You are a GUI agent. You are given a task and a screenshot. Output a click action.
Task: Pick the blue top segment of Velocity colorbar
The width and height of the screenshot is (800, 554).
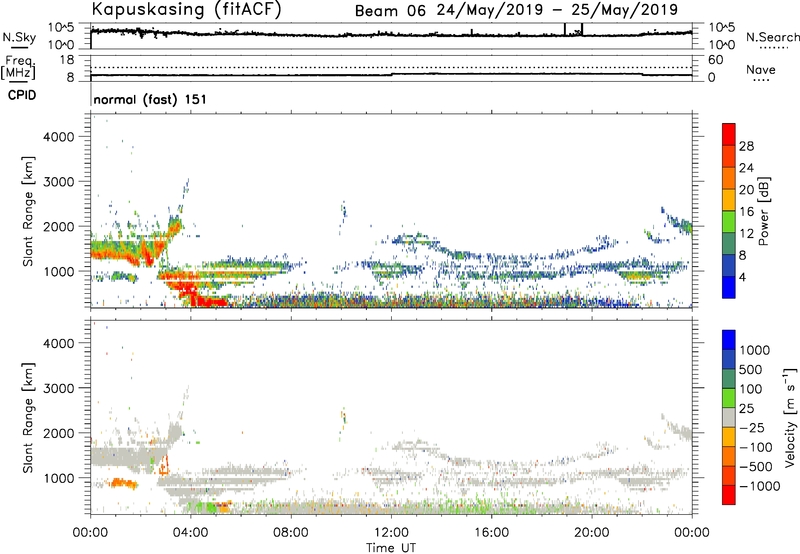(729, 340)
